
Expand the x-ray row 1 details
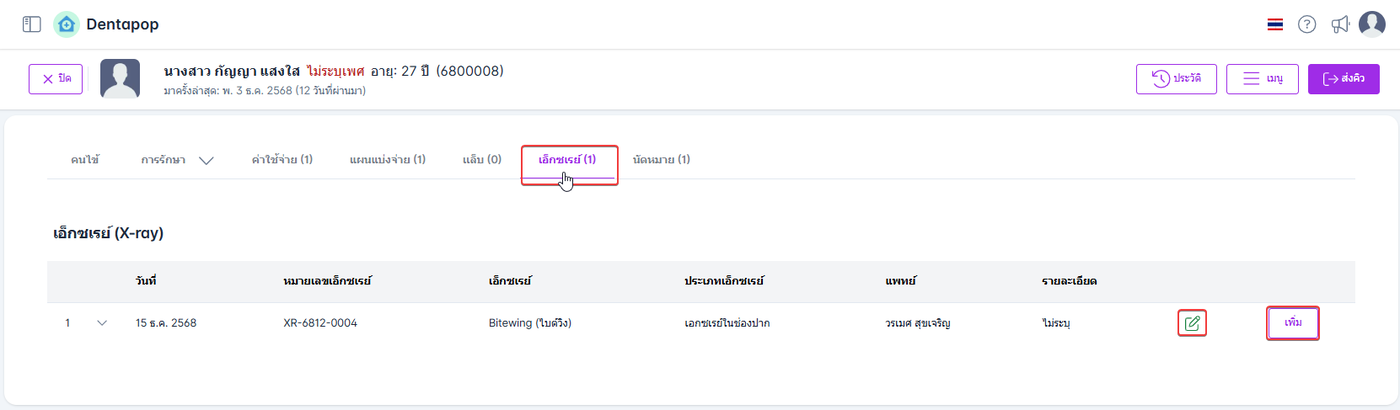(101, 323)
